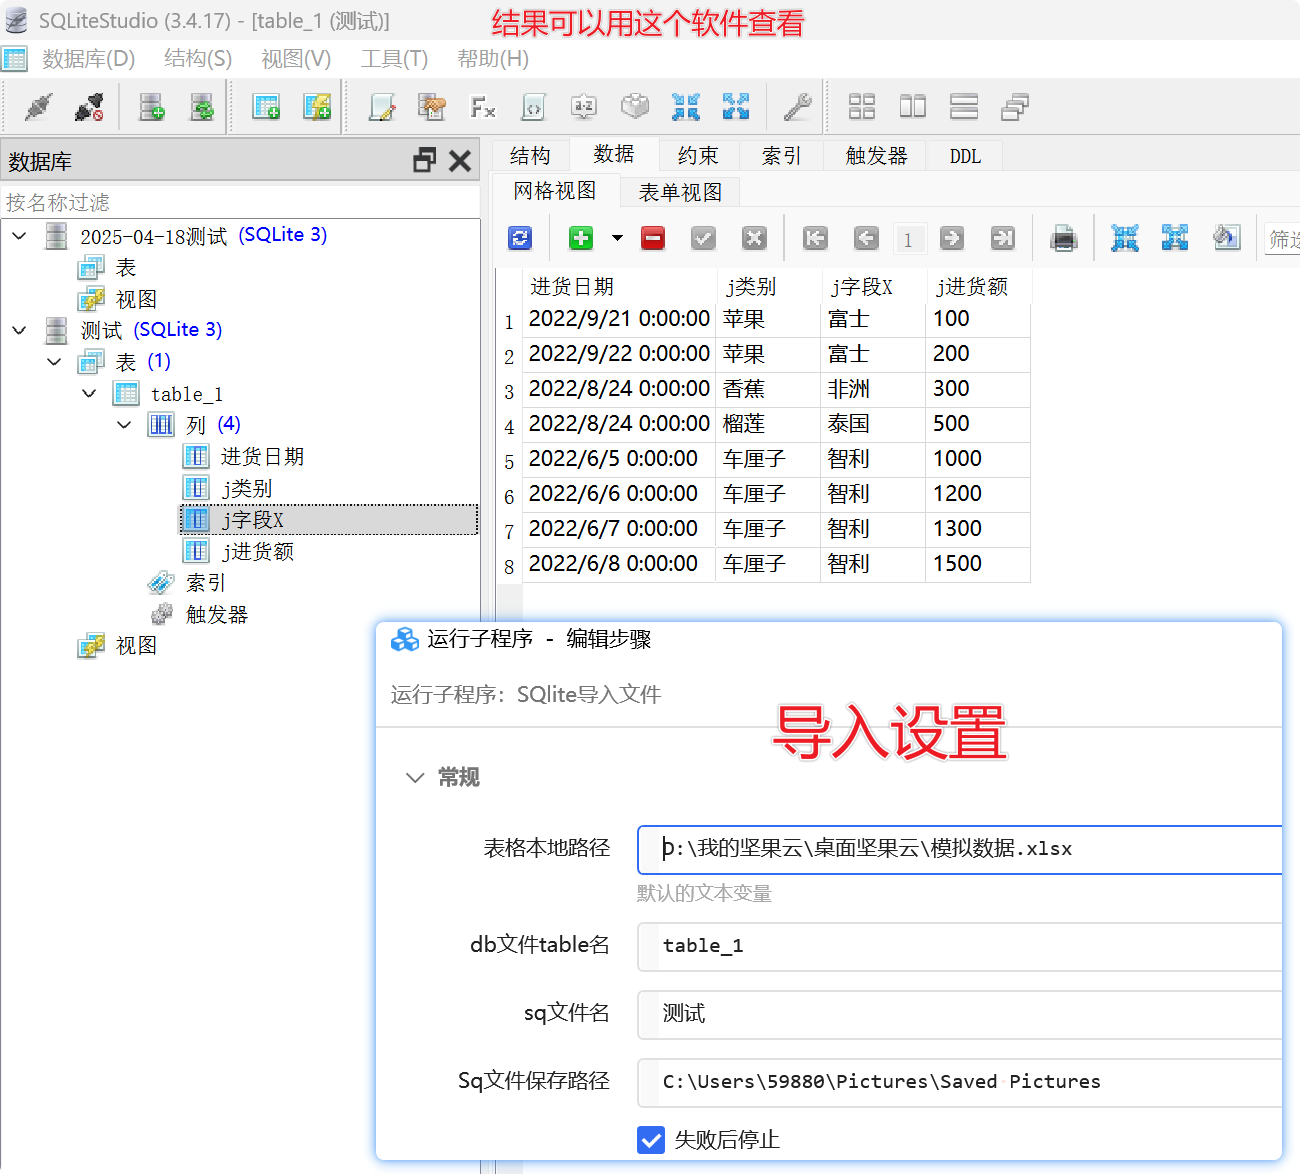Click the Sq文件保存路径 input field
The height and width of the screenshot is (1174, 1300).
[960, 1082]
